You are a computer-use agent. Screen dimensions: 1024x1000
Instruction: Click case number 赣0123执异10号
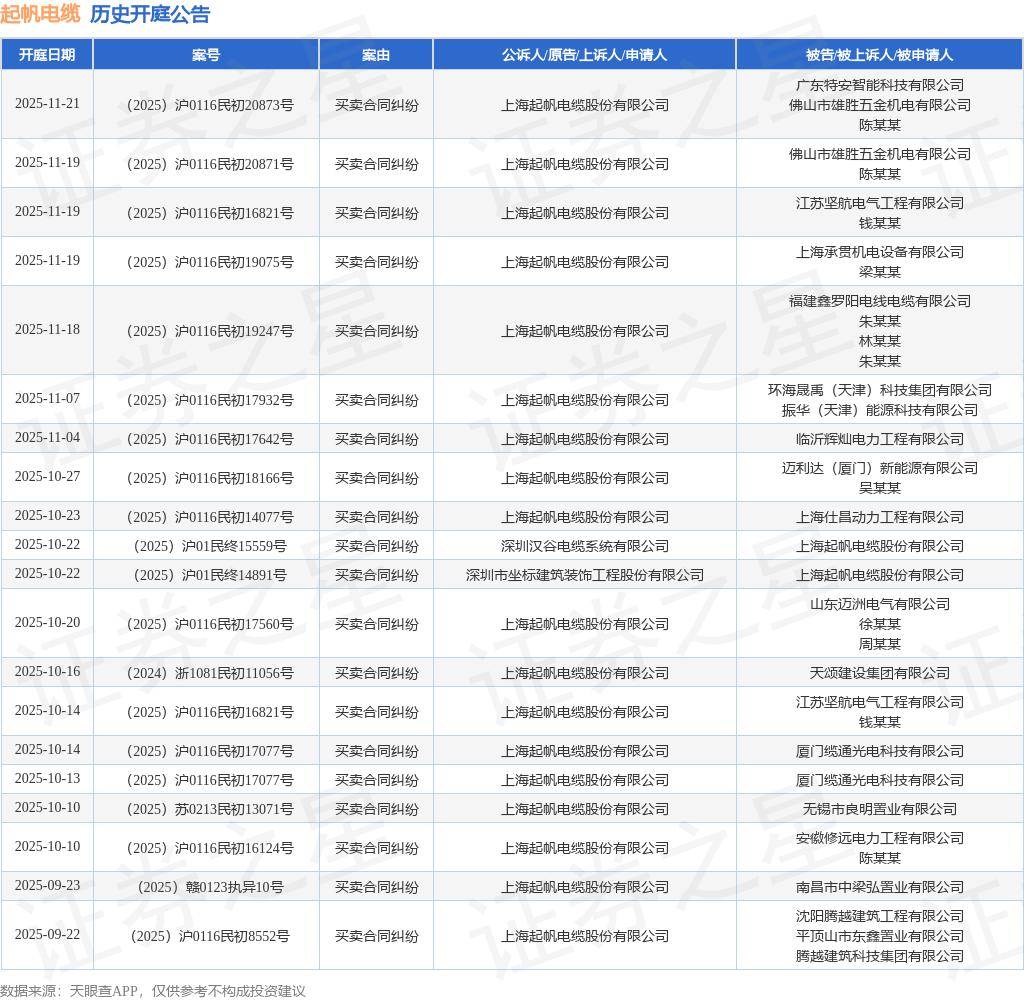pos(210,887)
